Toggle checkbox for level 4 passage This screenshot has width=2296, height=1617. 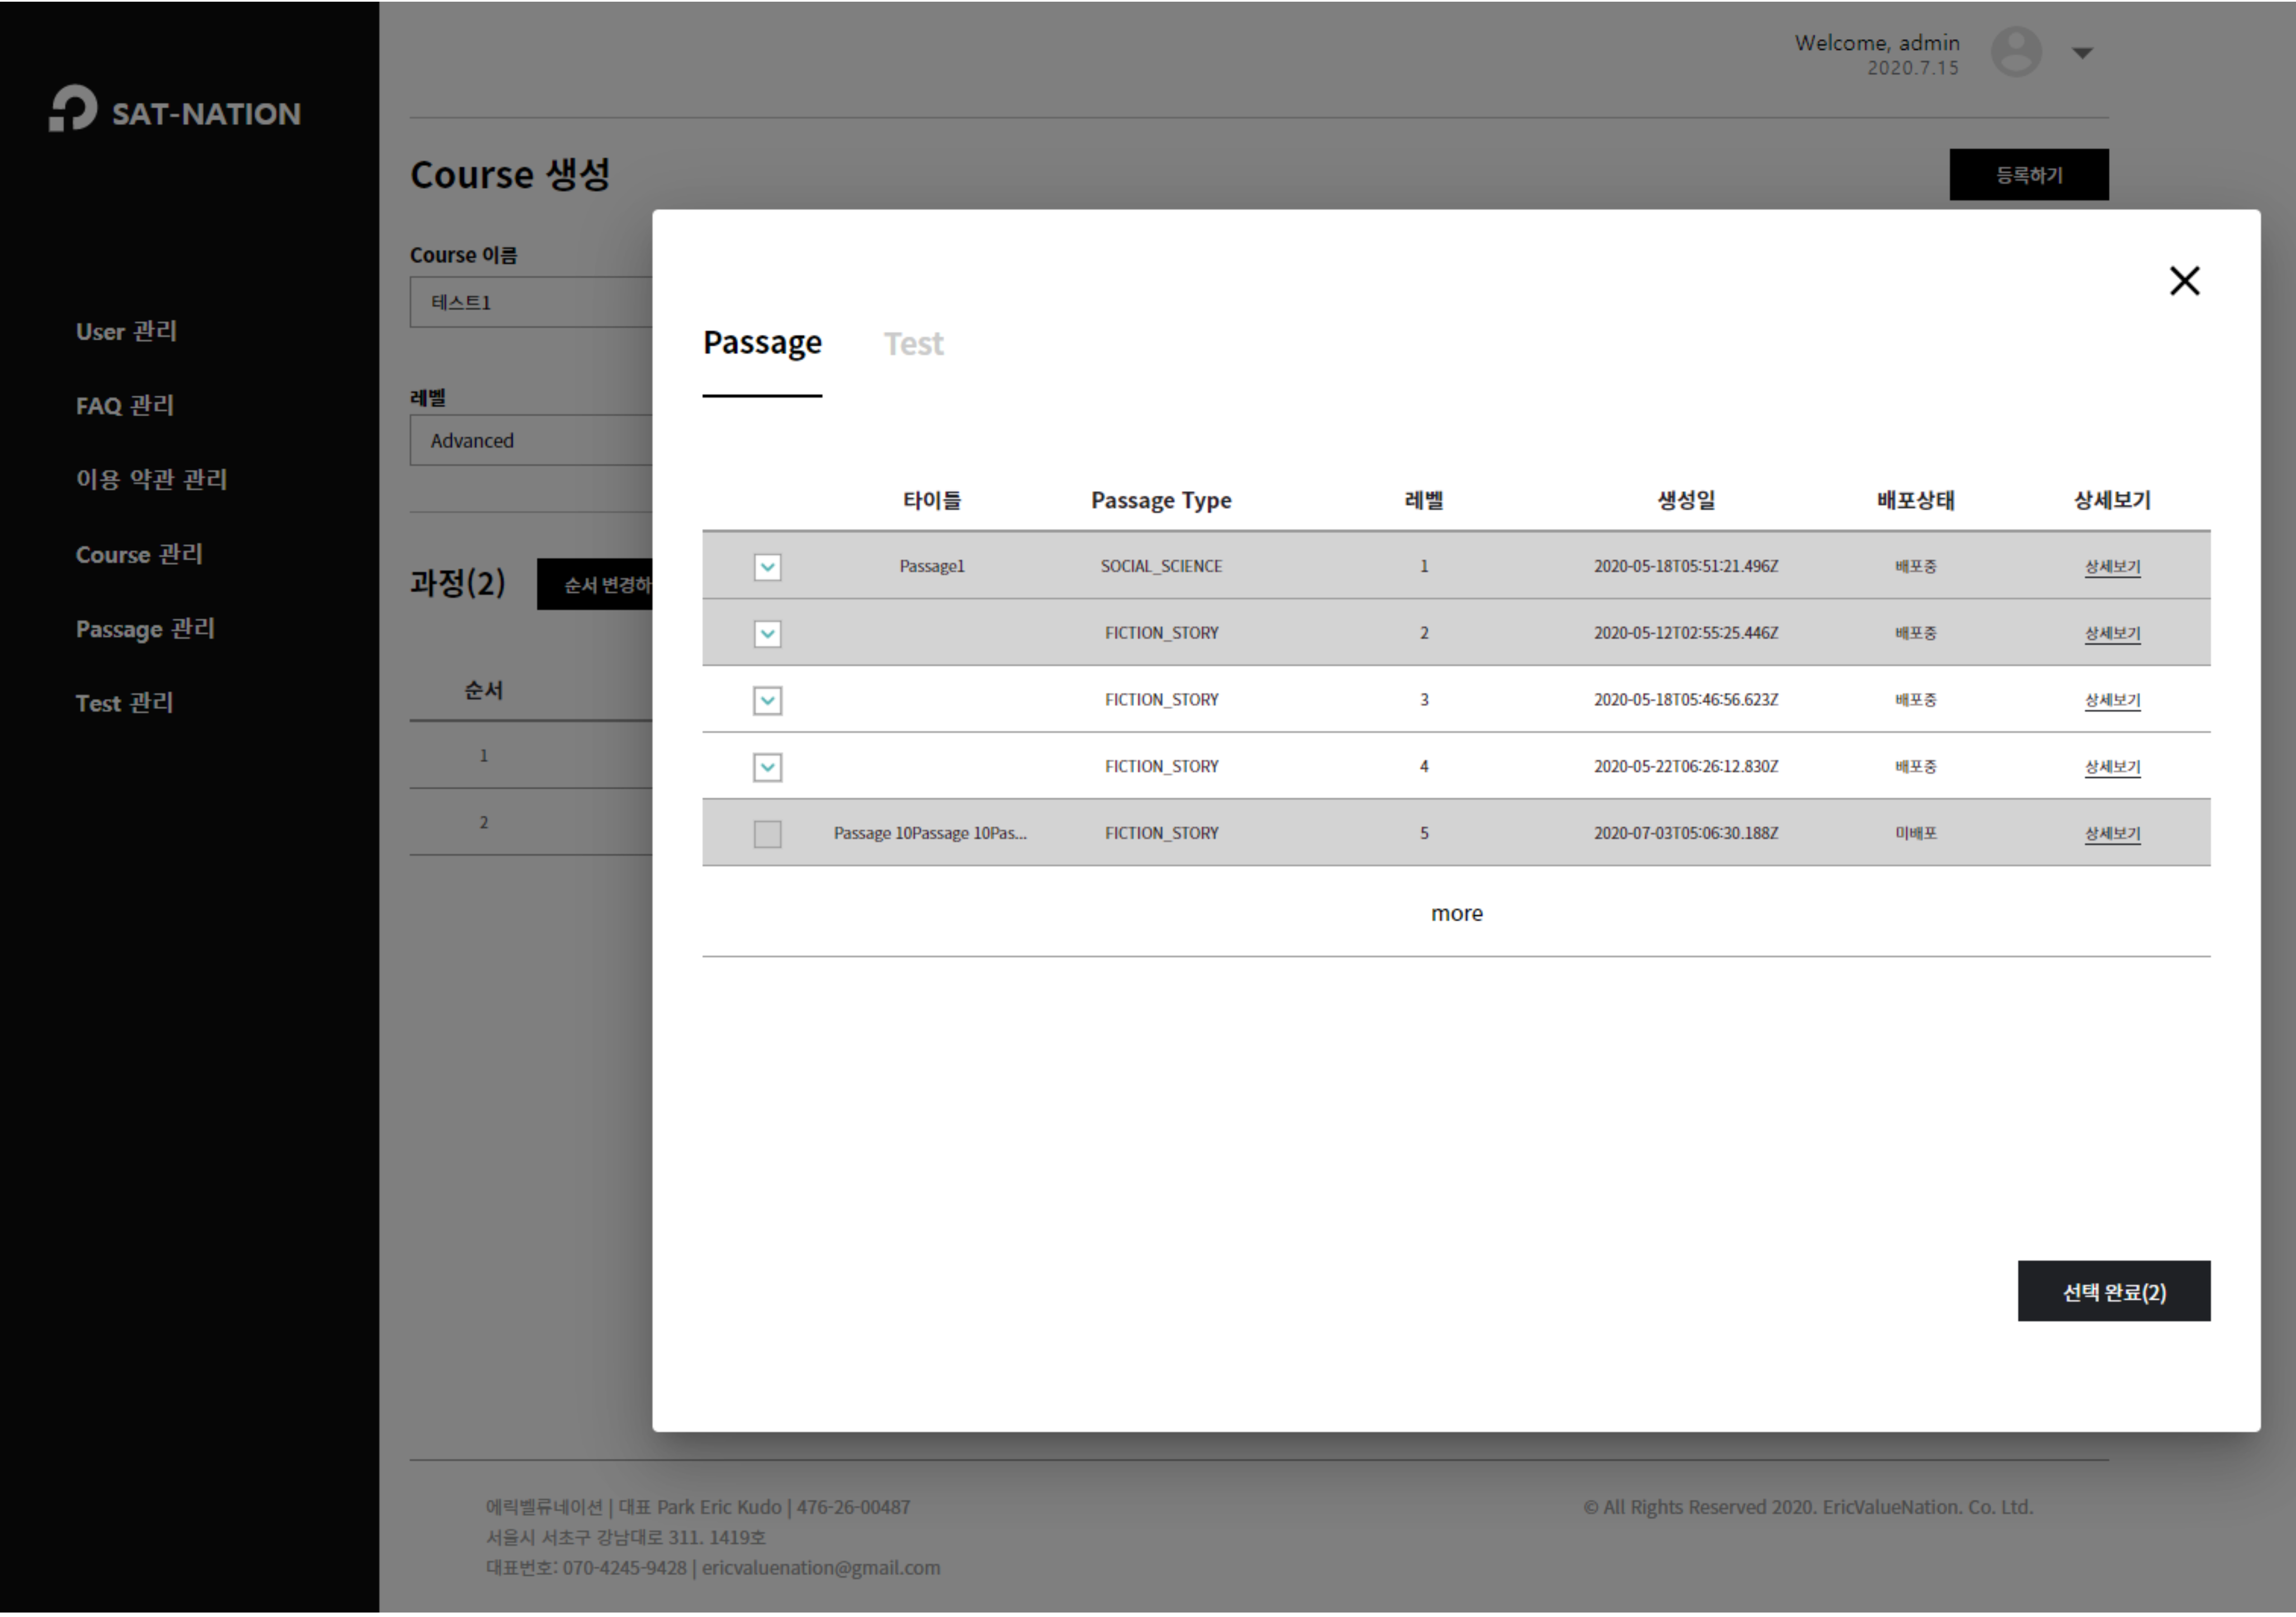coord(767,768)
